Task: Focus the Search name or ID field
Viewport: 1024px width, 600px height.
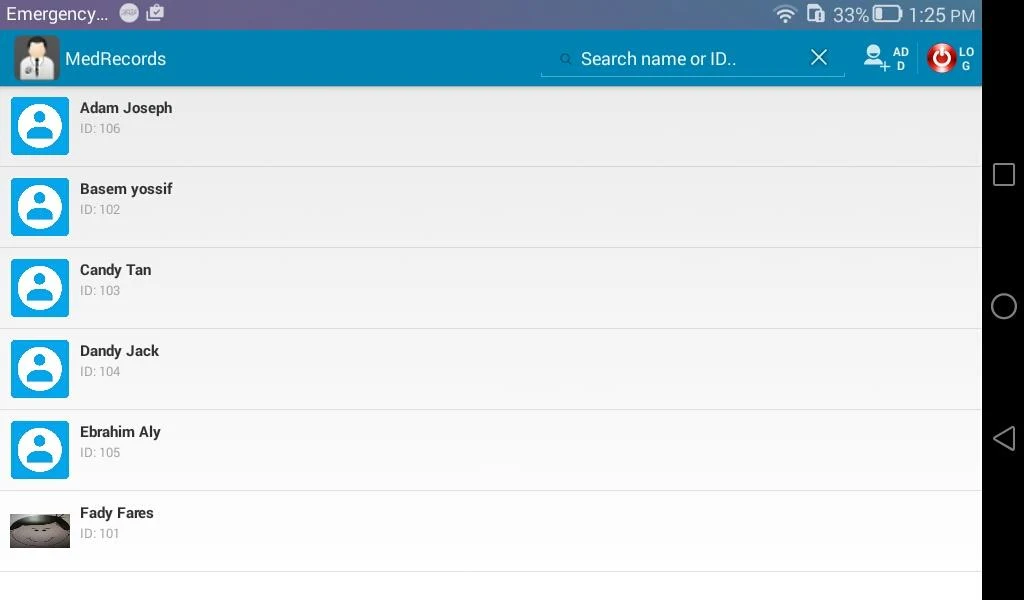Action: (x=690, y=59)
